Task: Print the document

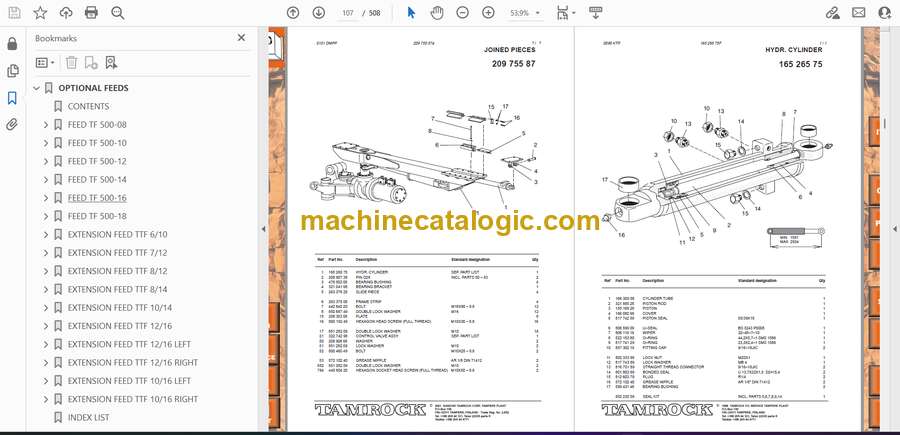Action: coord(91,13)
